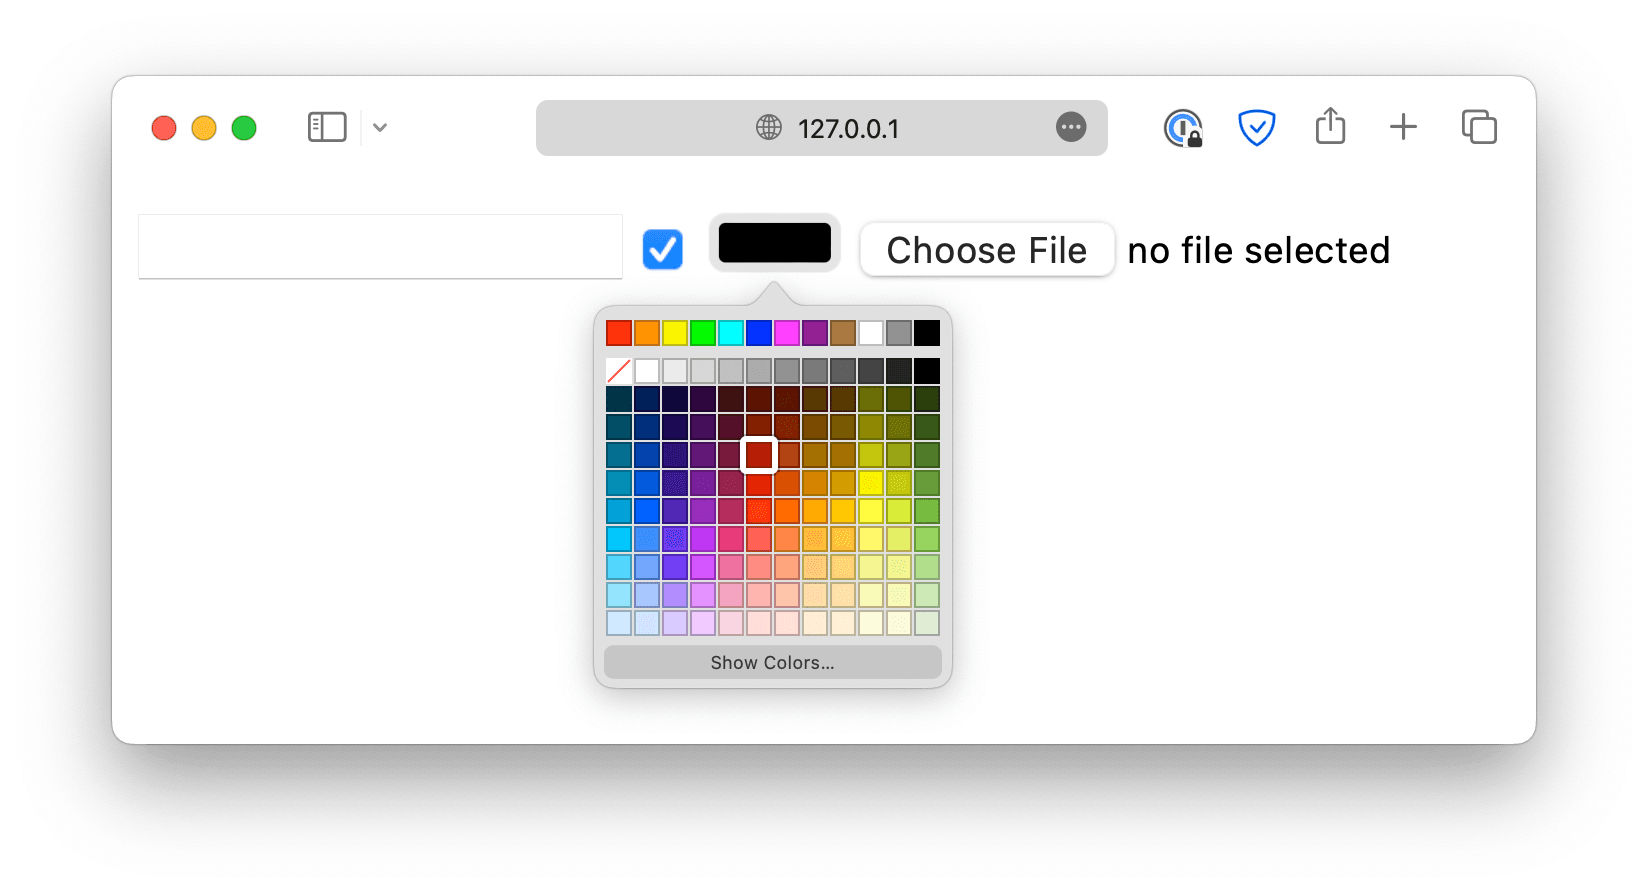This screenshot has width=1648, height=892.
Task: Uncheck the blue checkbox
Action: (x=663, y=249)
